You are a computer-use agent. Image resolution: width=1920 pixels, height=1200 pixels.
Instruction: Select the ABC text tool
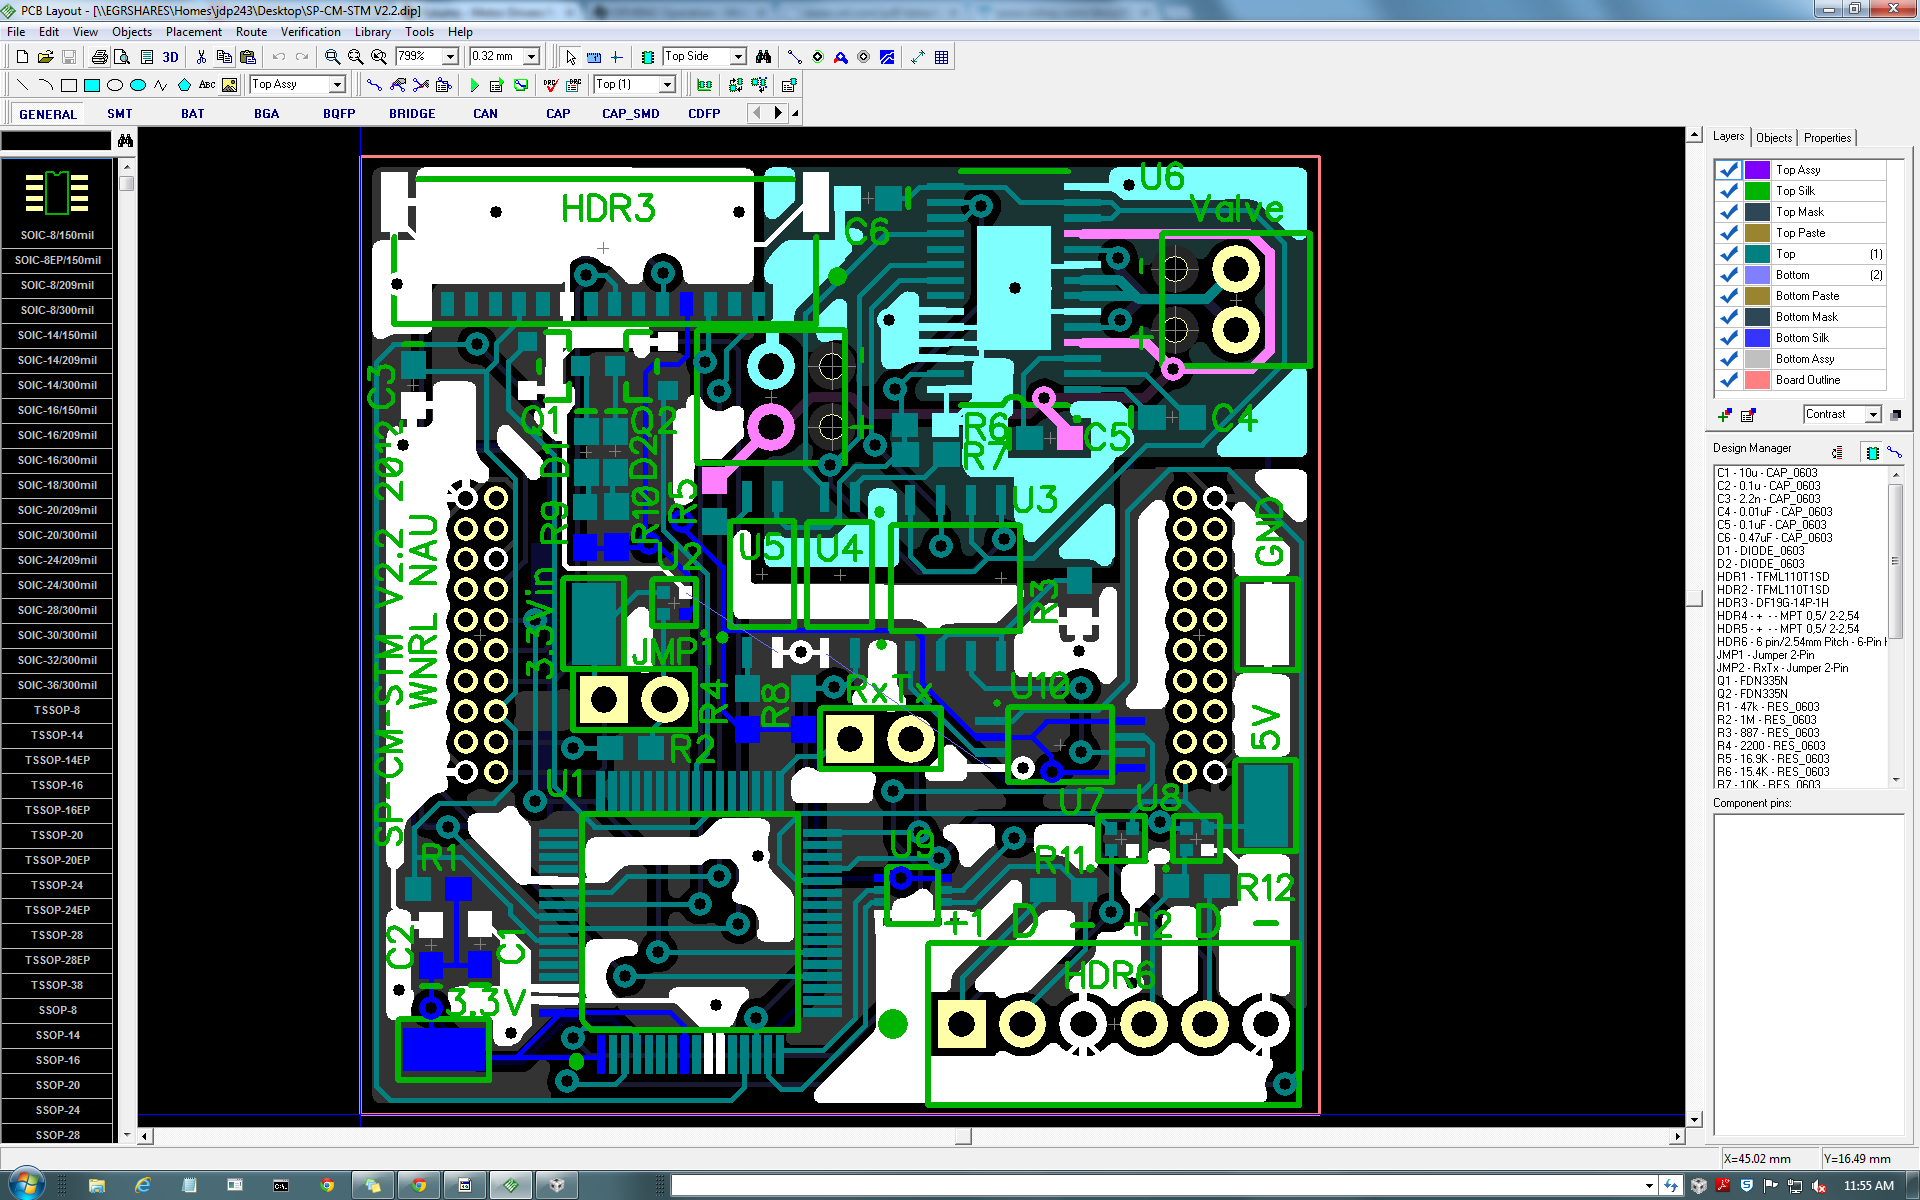coord(207,85)
